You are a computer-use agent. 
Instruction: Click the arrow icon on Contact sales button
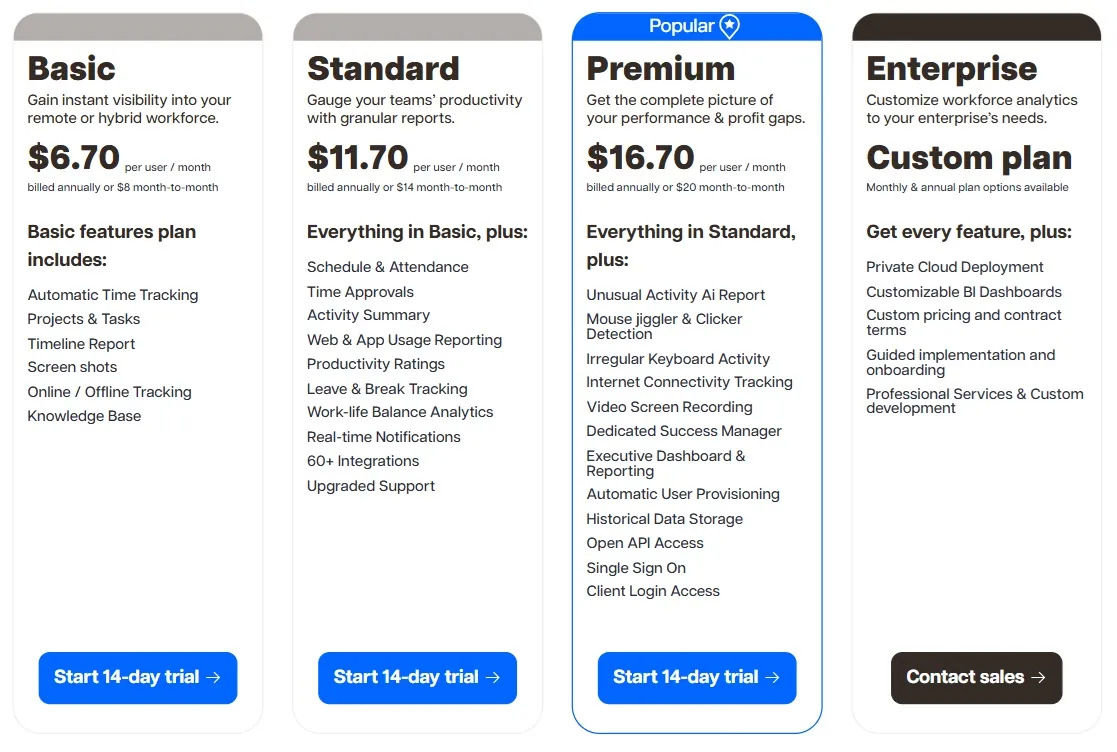[1039, 677]
